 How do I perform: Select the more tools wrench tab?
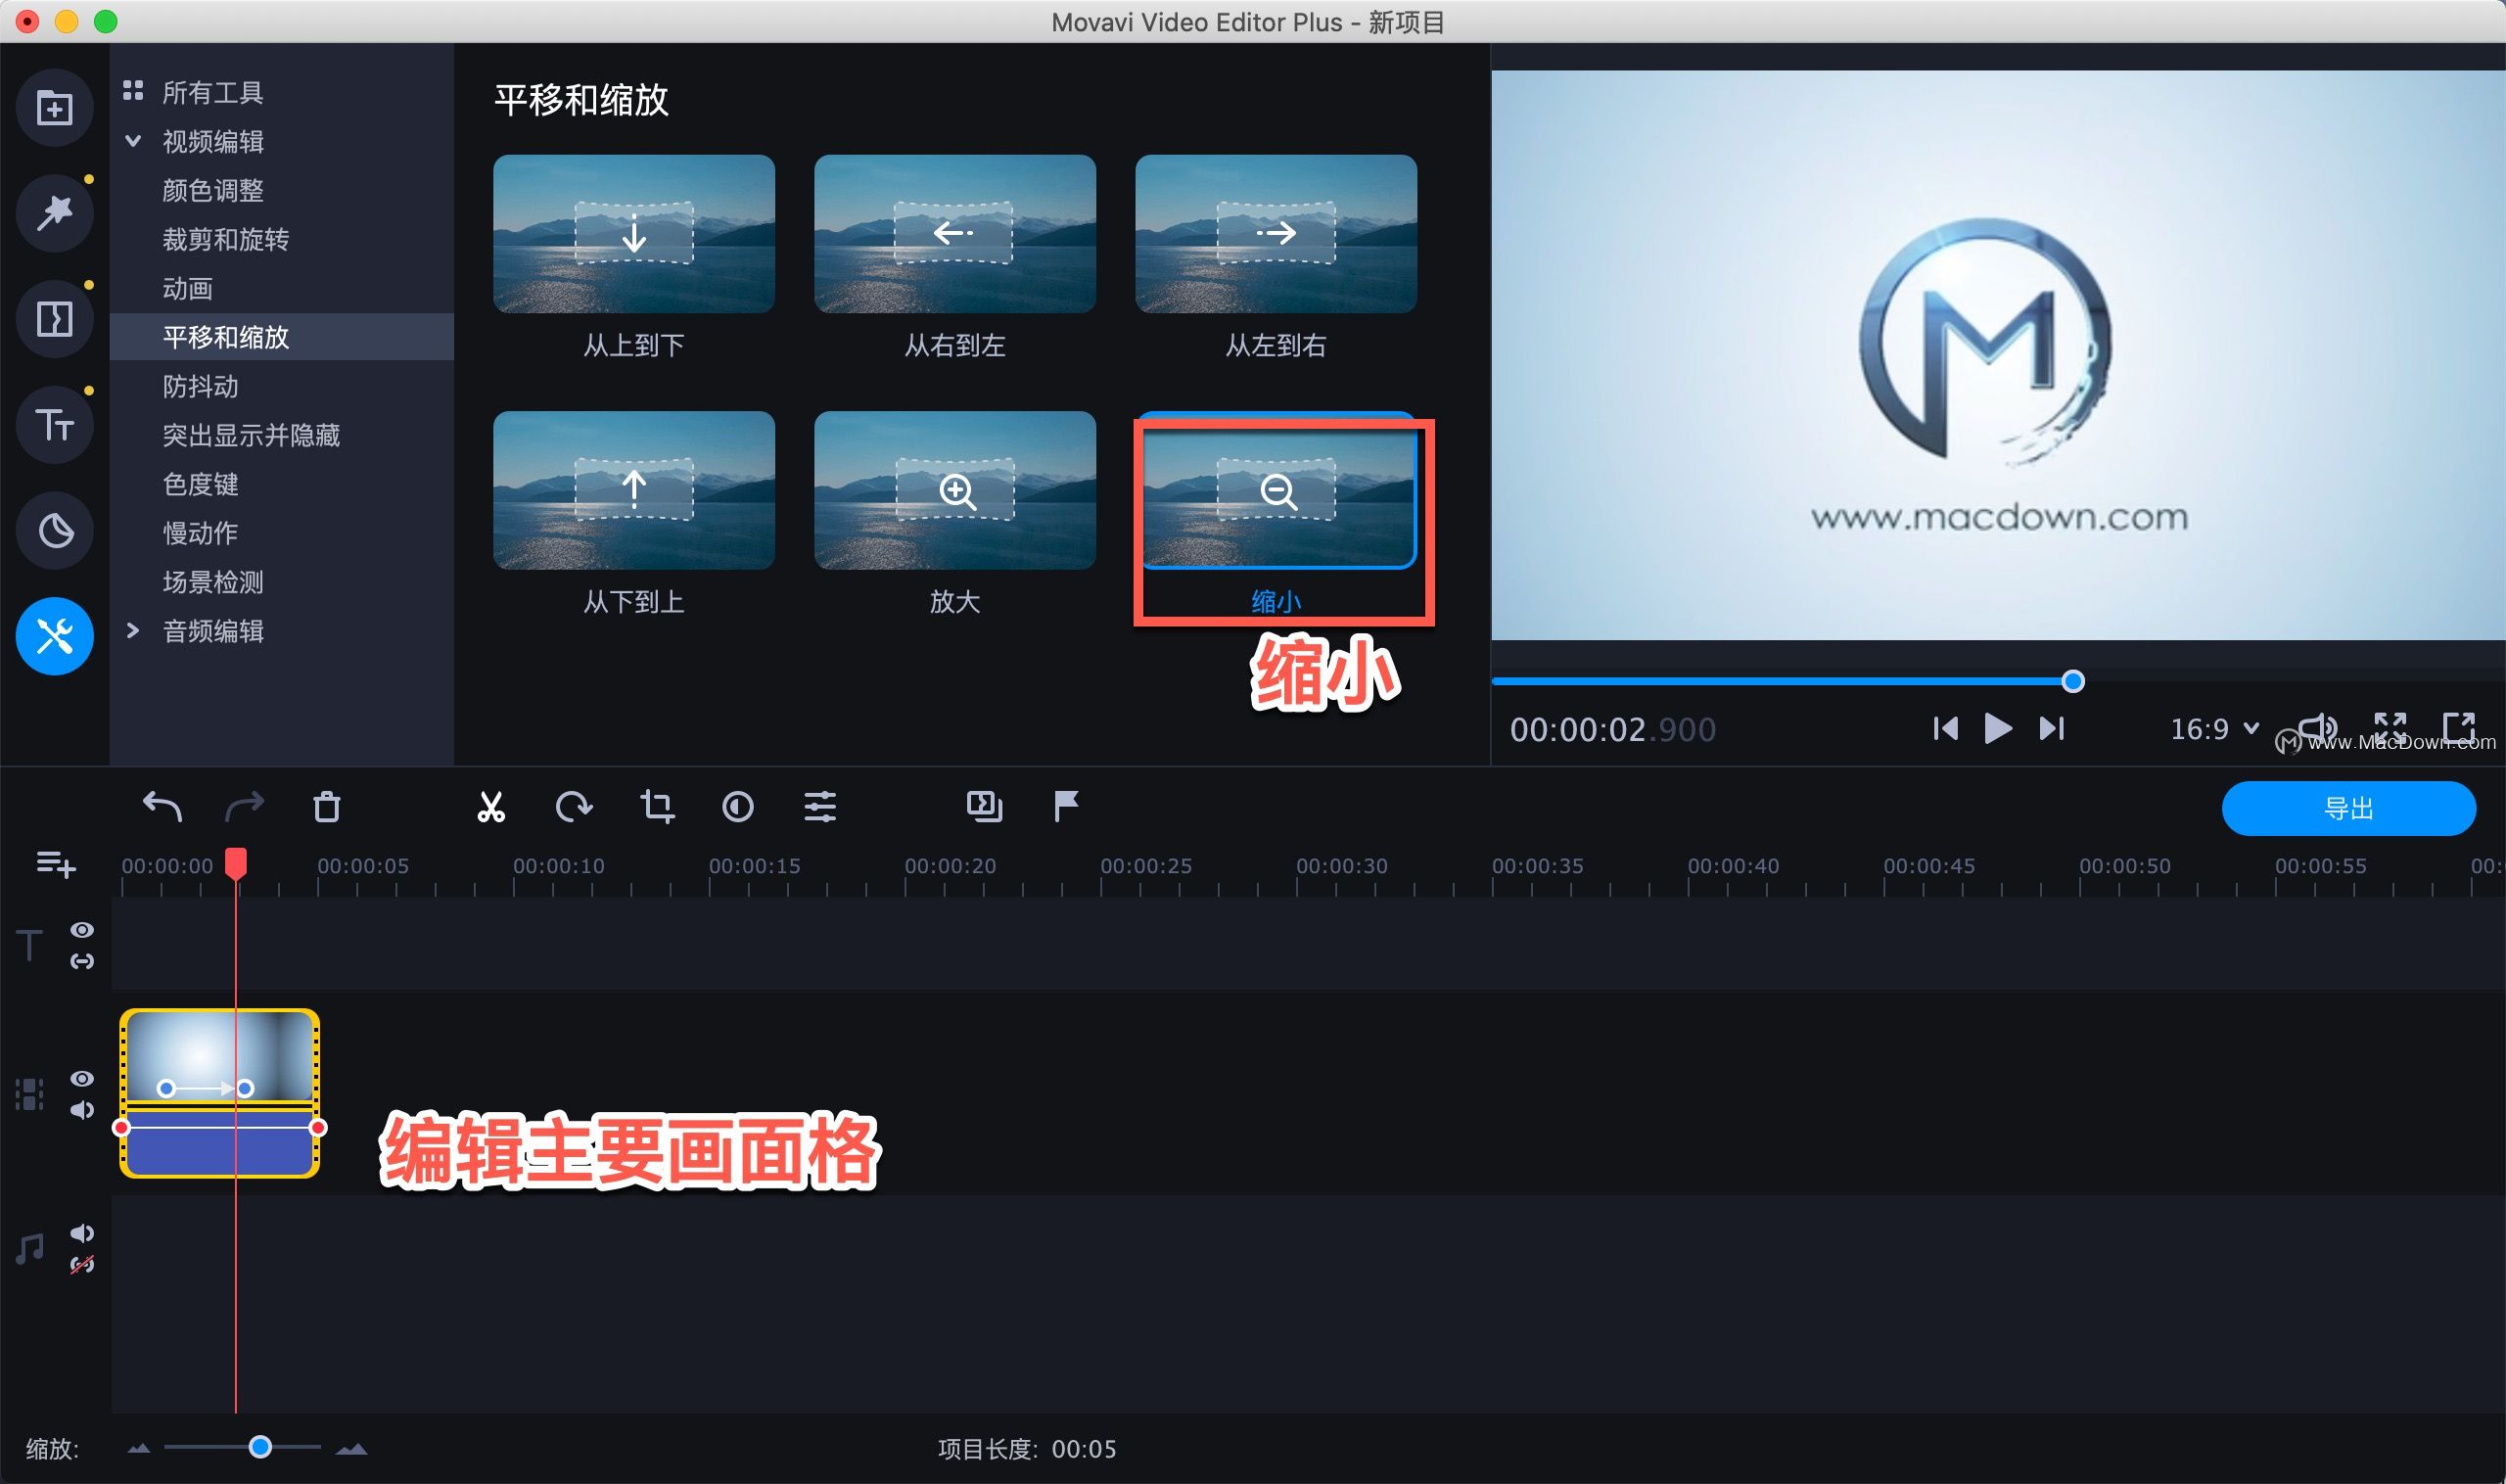[55, 636]
